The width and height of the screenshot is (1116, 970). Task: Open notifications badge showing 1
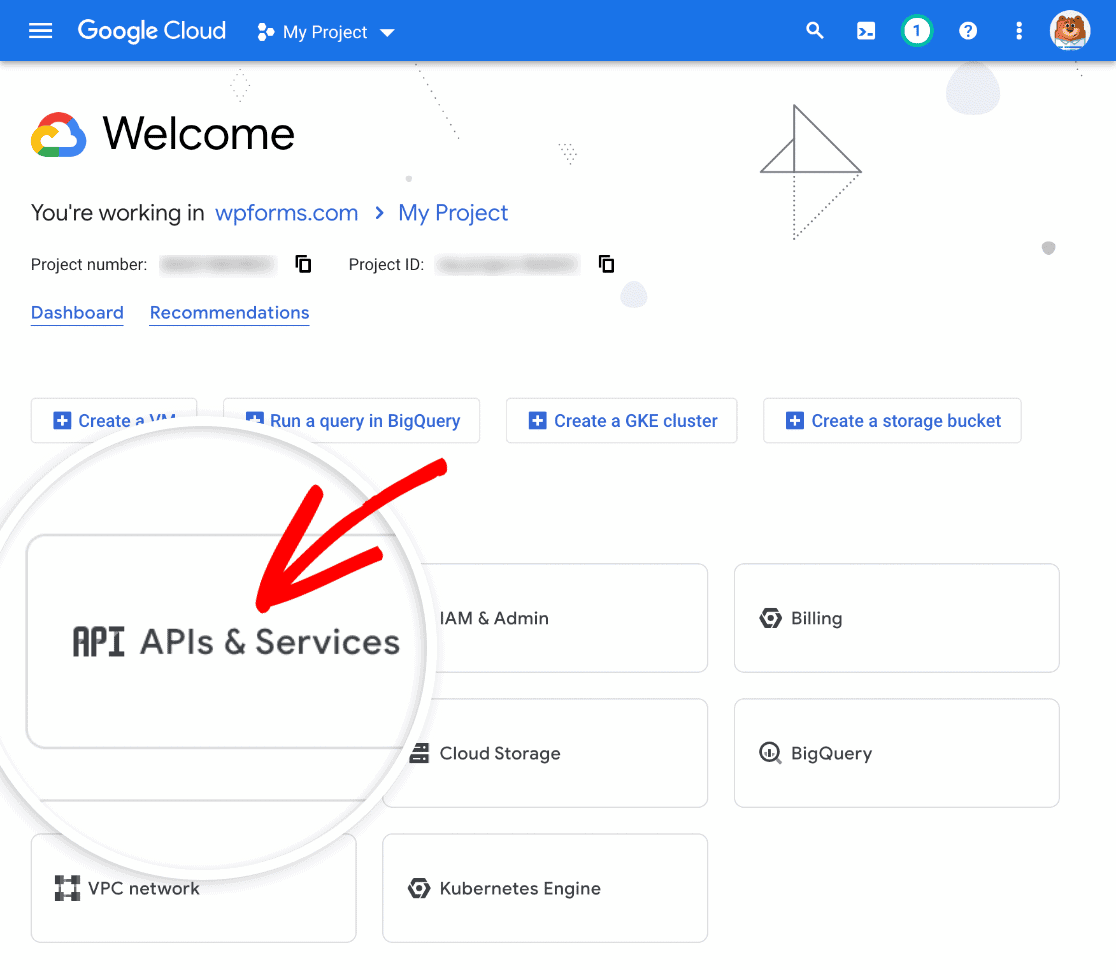pos(917,31)
